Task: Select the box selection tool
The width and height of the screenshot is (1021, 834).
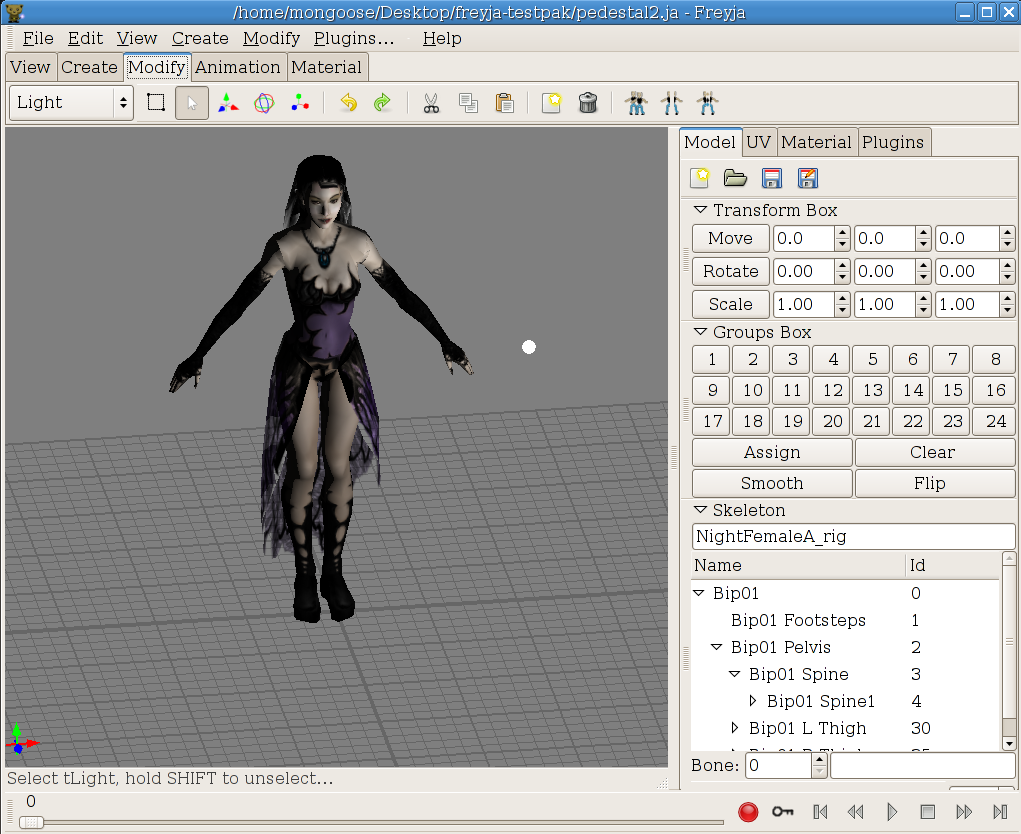Action: pyautogui.click(x=156, y=103)
